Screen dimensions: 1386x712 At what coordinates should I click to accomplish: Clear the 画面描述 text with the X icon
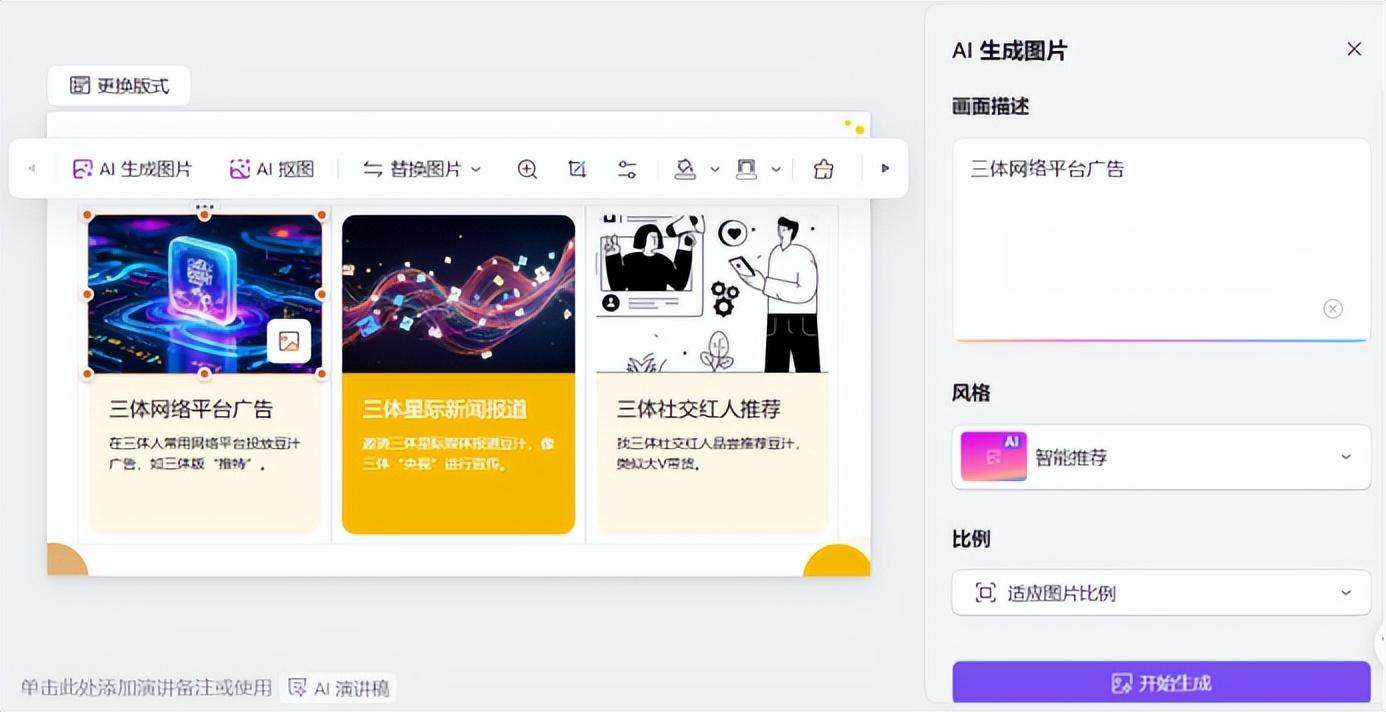pyautogui.click(x=1332, y=309)
